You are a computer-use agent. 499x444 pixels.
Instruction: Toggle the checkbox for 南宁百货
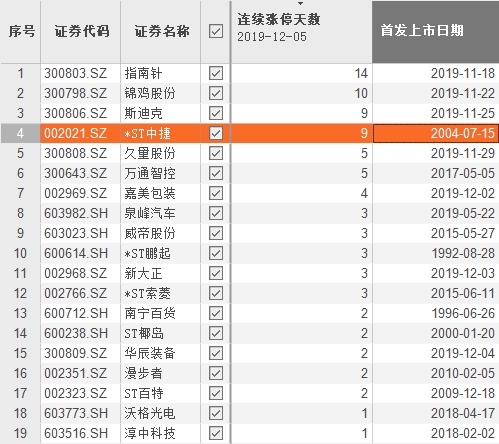point(216,313)
